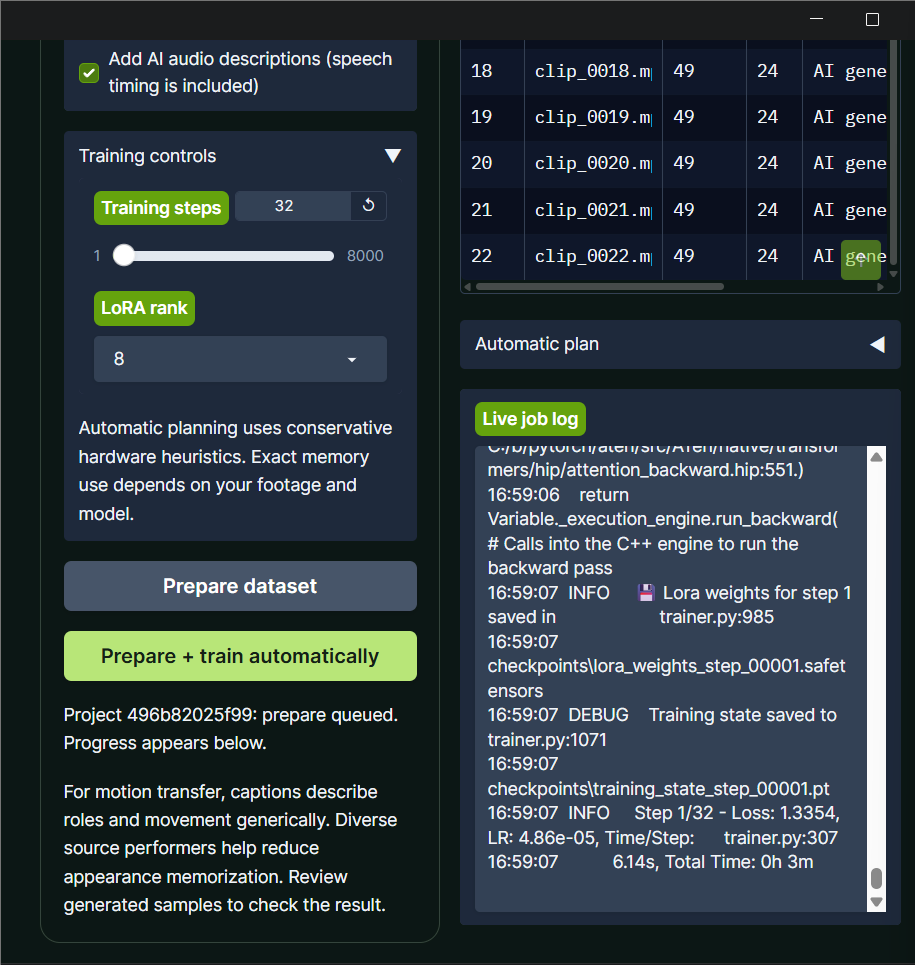Click the Training controls heading text

point(148,156)
